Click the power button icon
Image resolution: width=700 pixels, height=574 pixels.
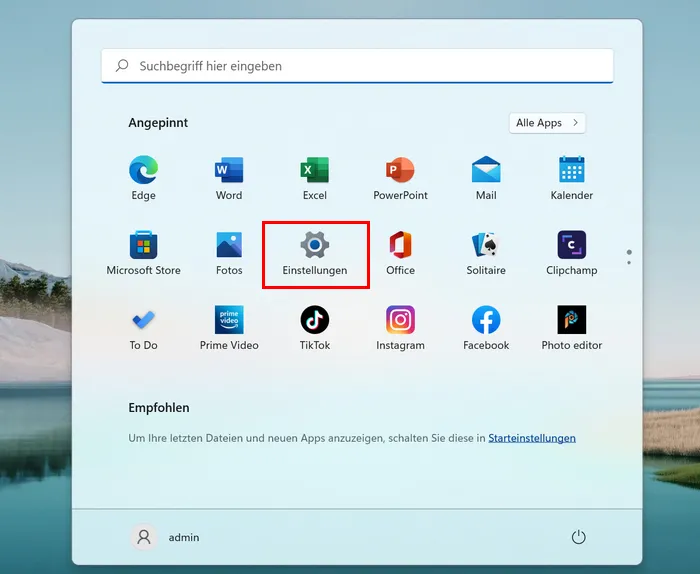click(x=579, y=537)
